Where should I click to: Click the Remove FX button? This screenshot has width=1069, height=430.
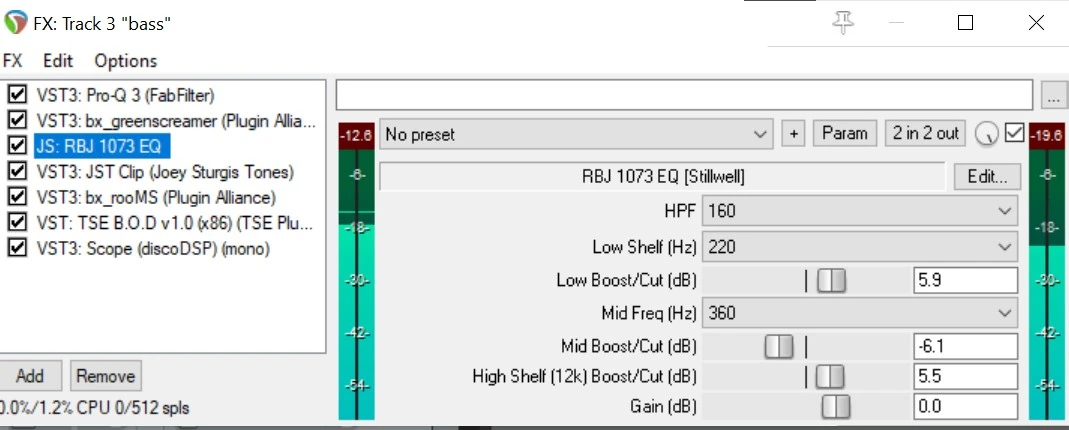coord(106,375)
